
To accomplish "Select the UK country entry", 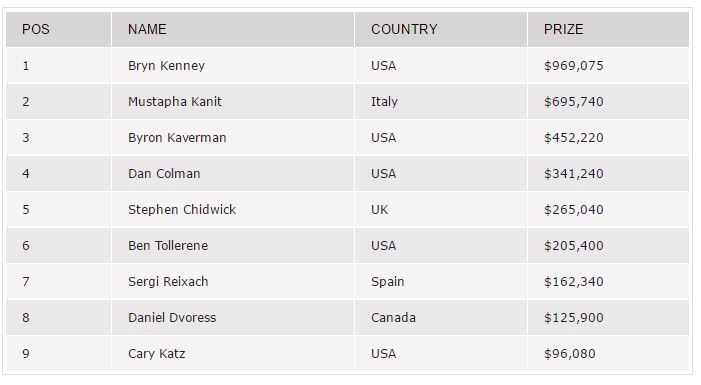I will [x=380, y=210].
